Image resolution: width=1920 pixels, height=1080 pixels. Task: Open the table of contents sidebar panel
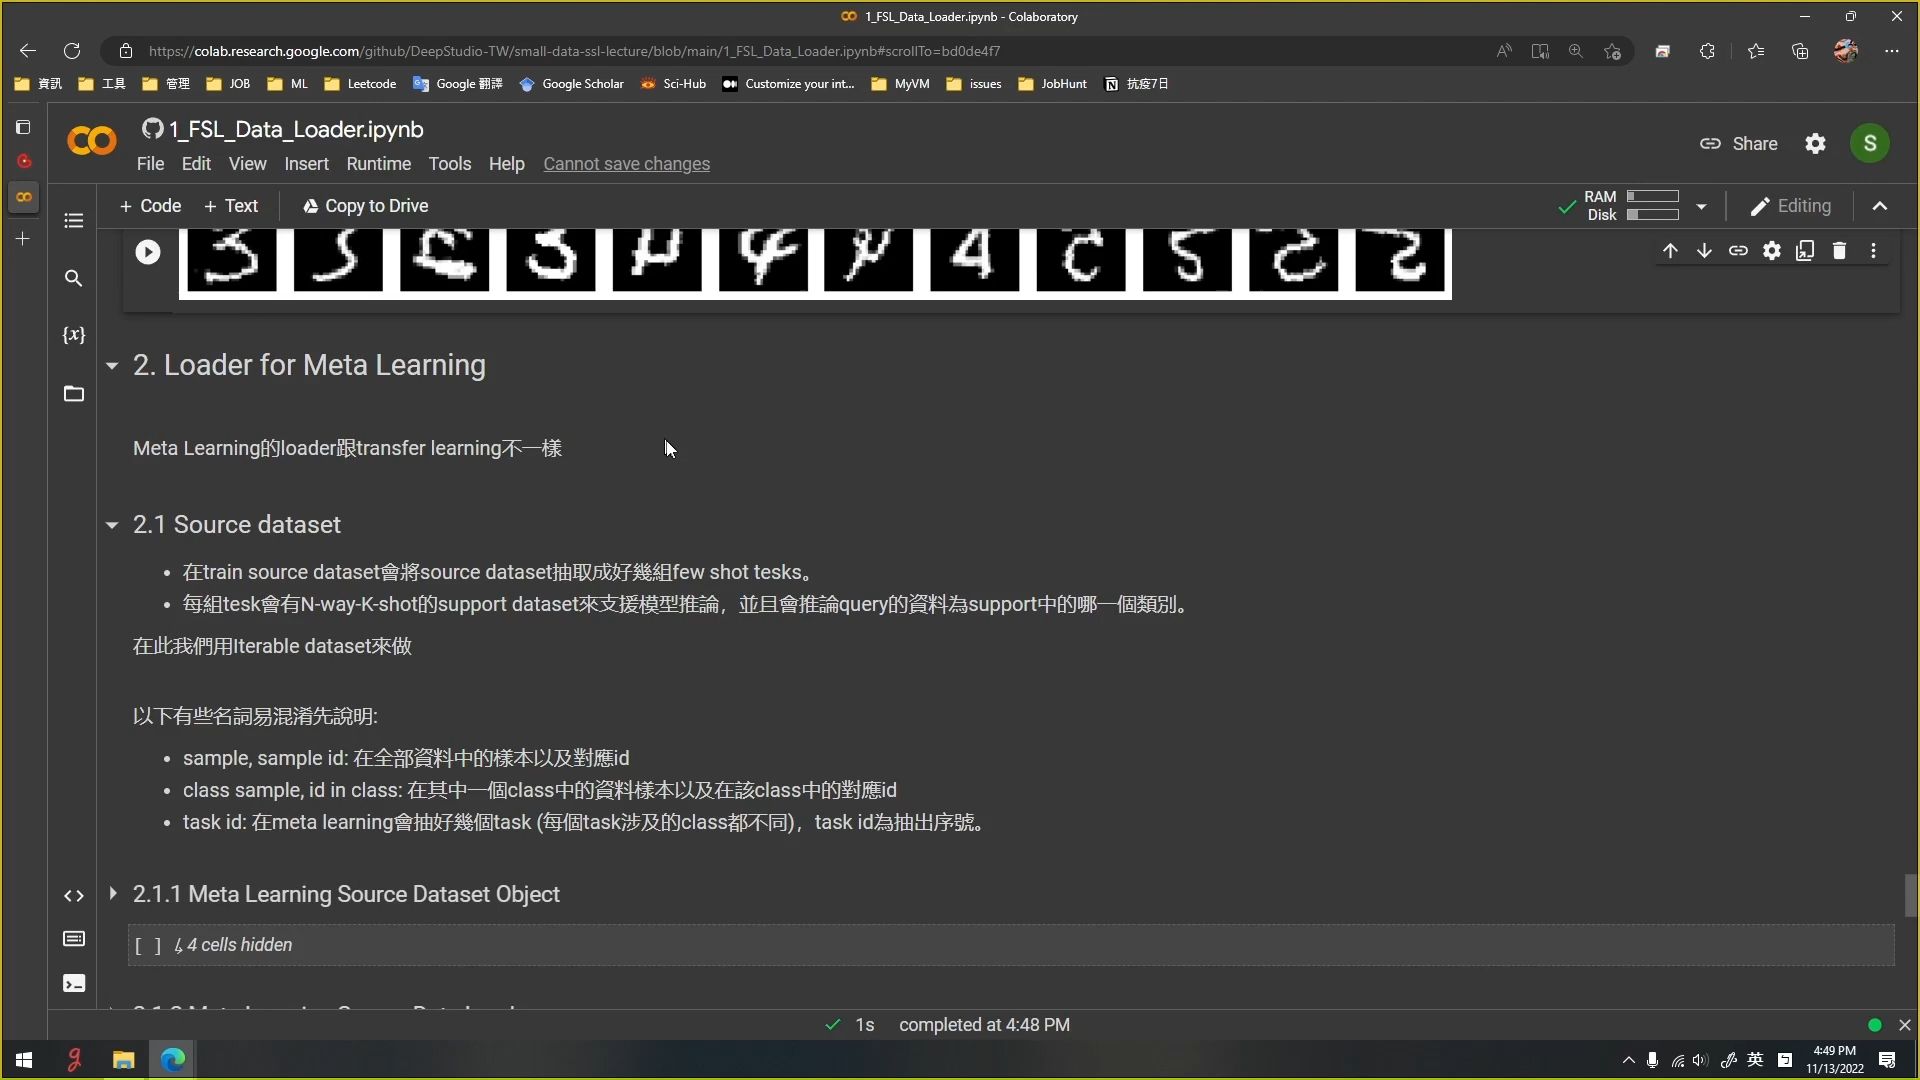coord(74,220)
